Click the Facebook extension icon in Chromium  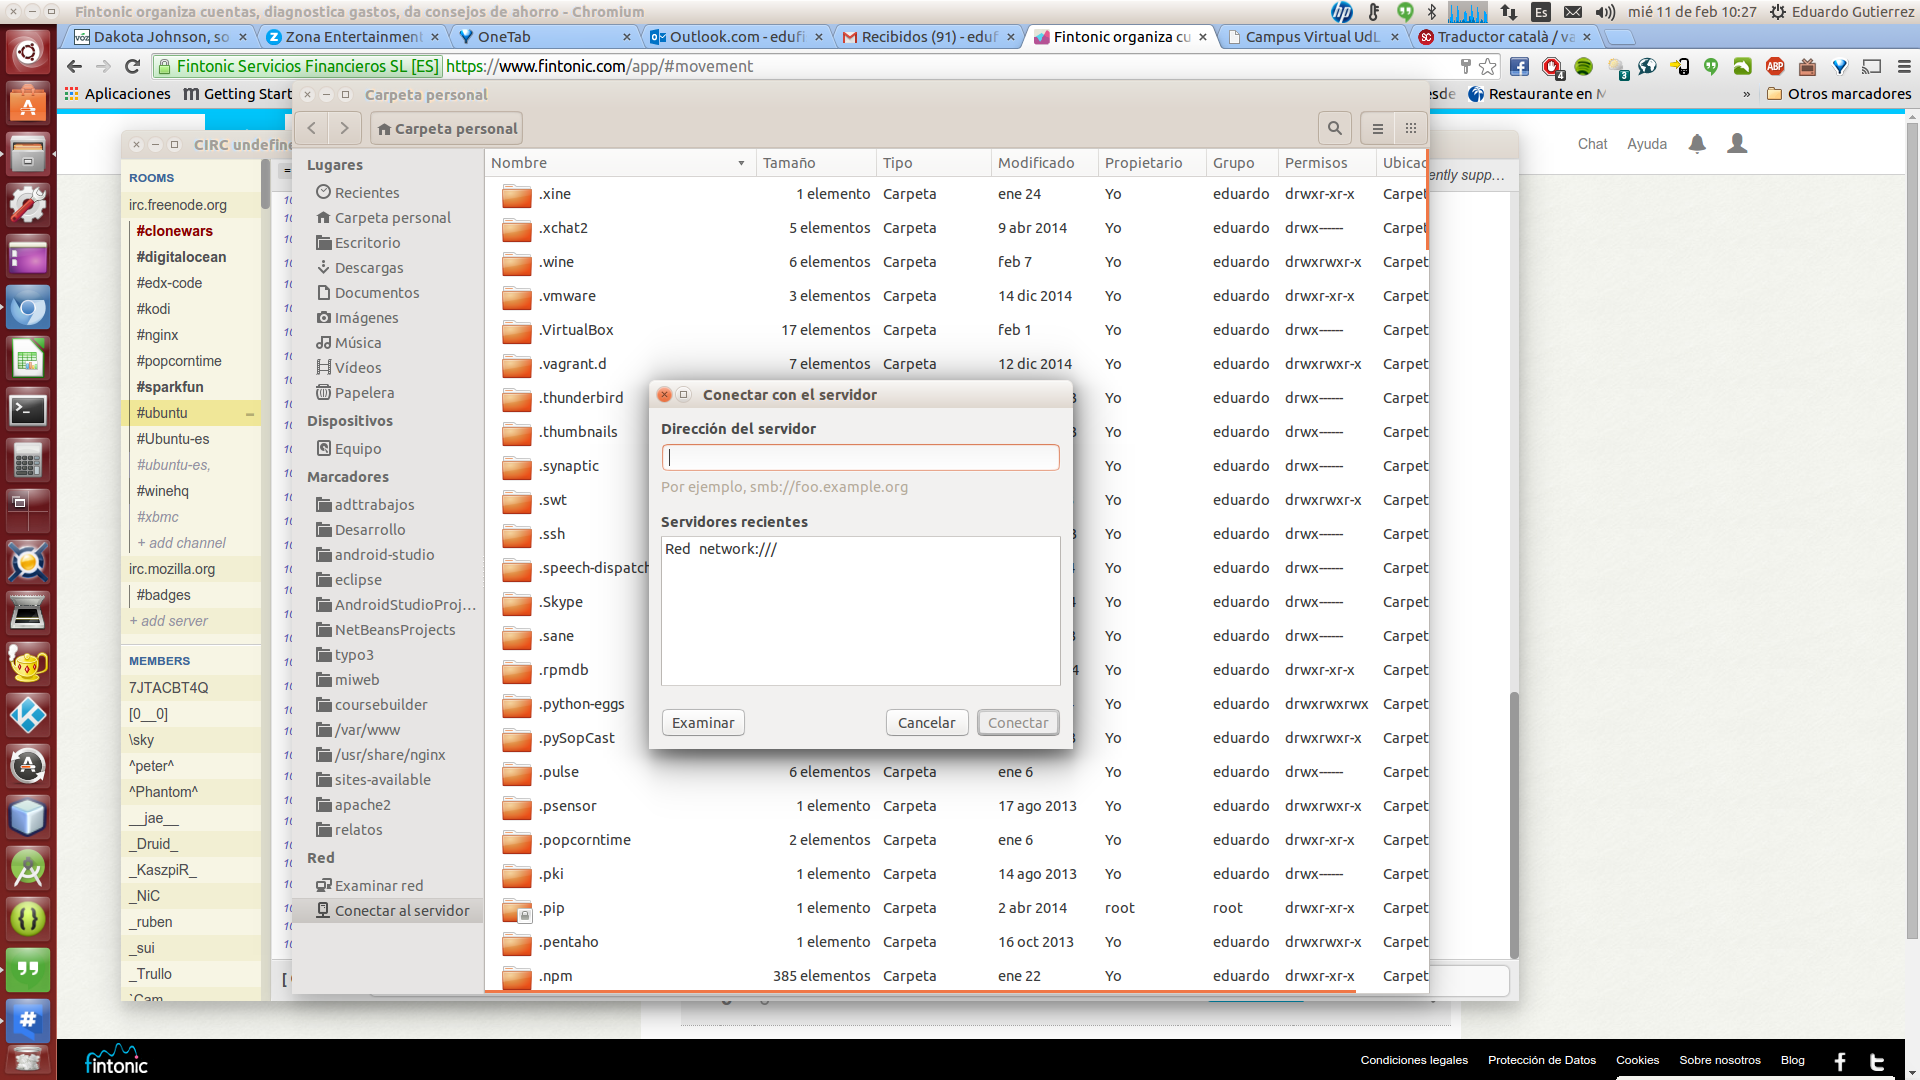[x=1519, y=66]
